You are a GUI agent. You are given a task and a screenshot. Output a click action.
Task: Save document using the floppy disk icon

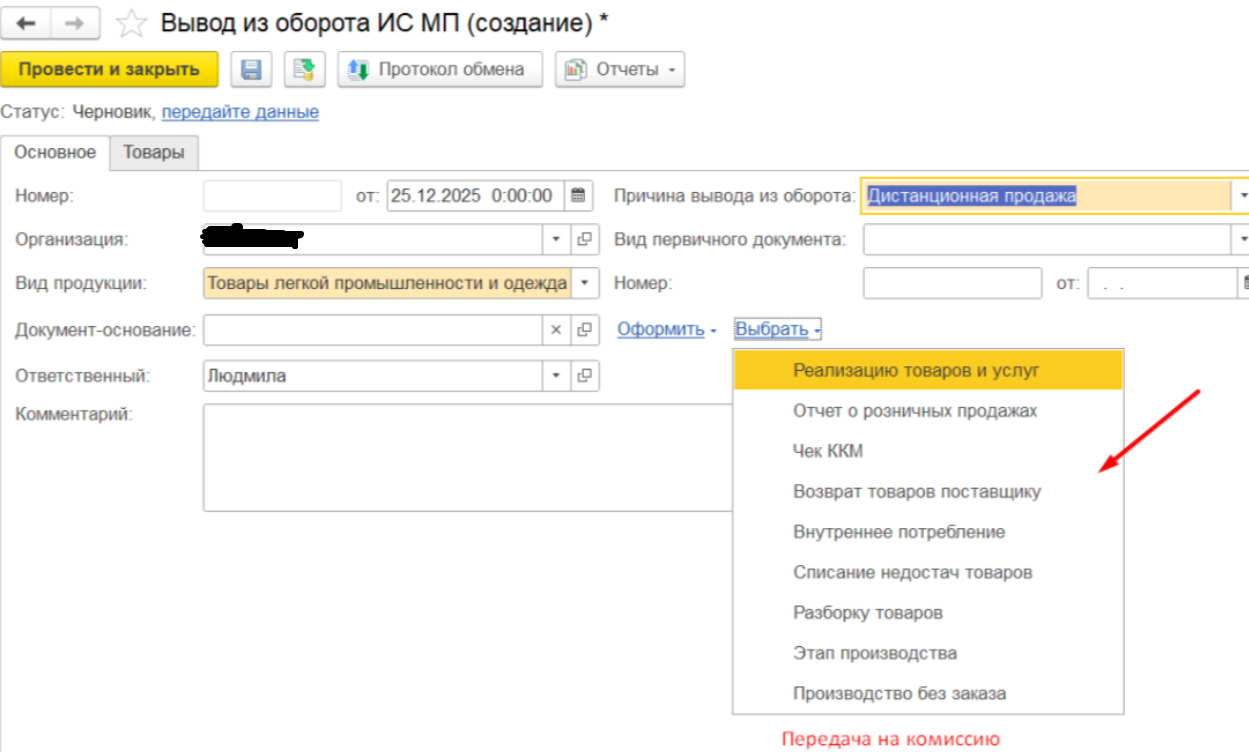click(252, 70)
